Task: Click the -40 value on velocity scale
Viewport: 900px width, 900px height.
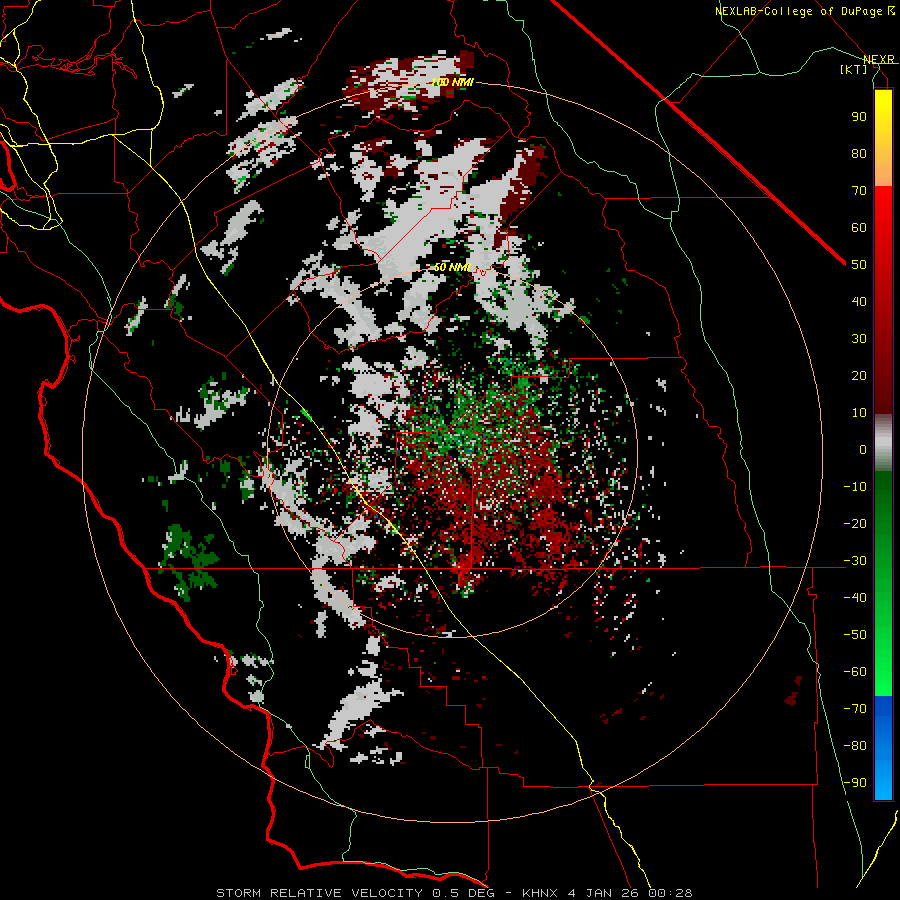Action: [855, 598]
